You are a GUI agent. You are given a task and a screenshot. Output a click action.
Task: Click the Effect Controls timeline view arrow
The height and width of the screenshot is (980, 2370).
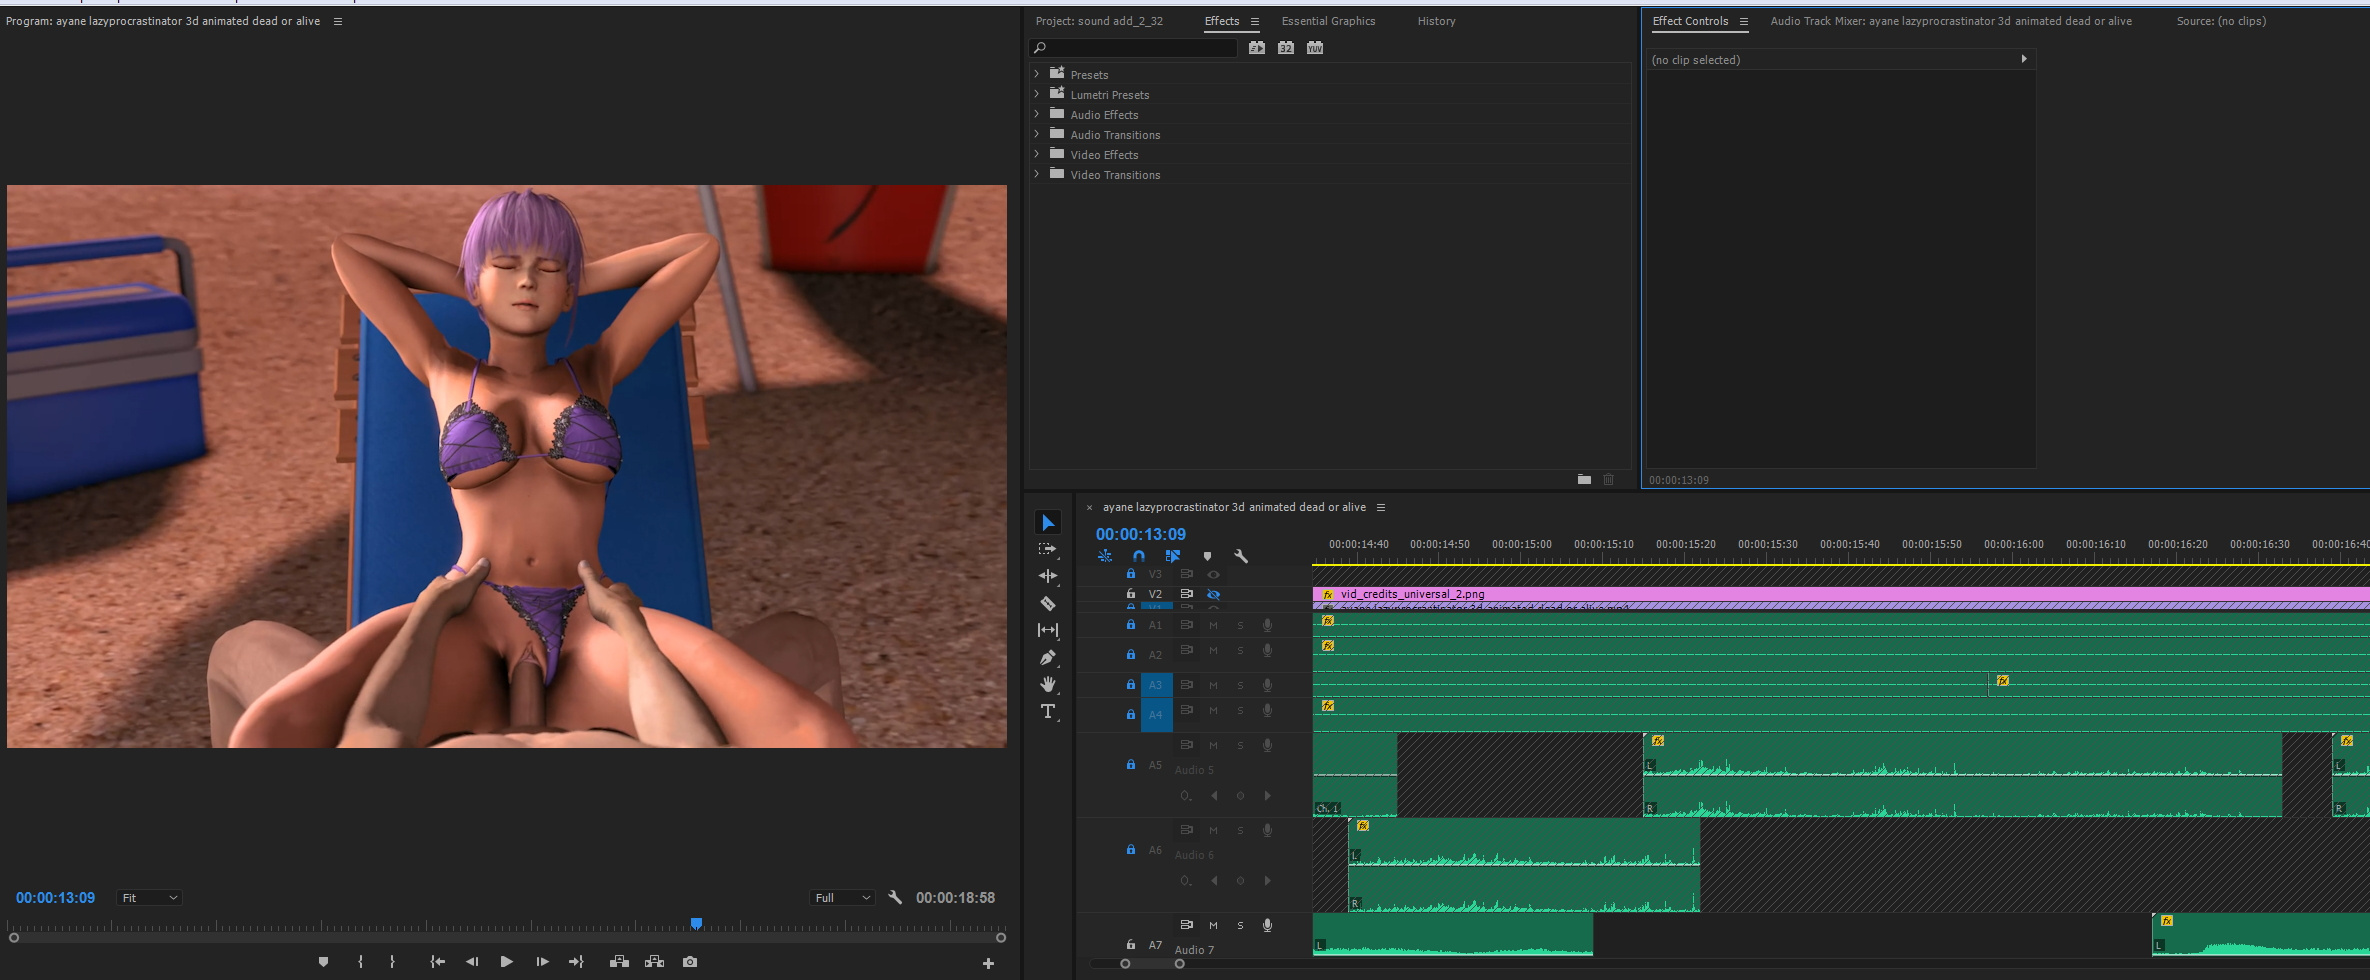[2024, 59]
